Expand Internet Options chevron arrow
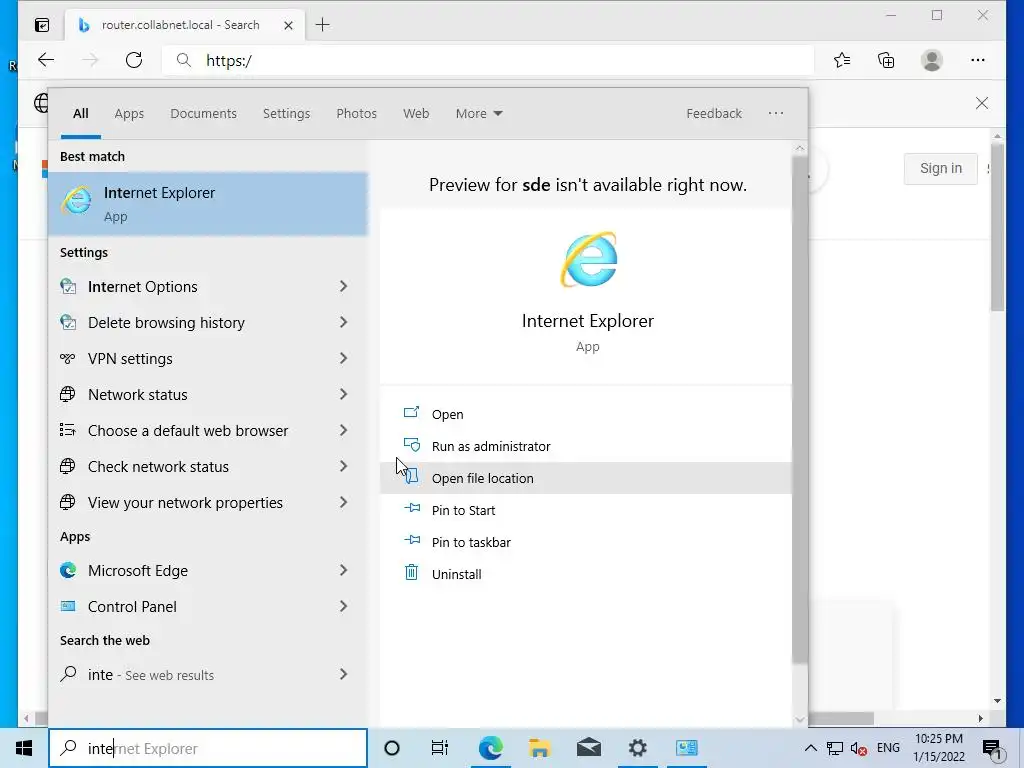 coord(344,286)
